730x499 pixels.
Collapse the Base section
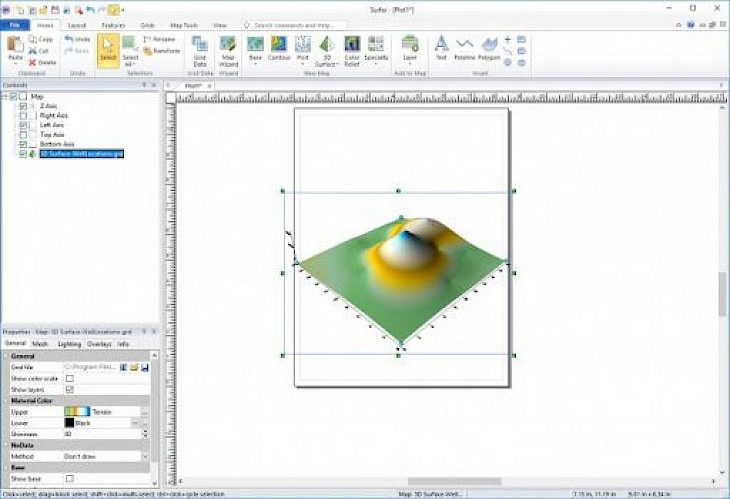[6, 467]
